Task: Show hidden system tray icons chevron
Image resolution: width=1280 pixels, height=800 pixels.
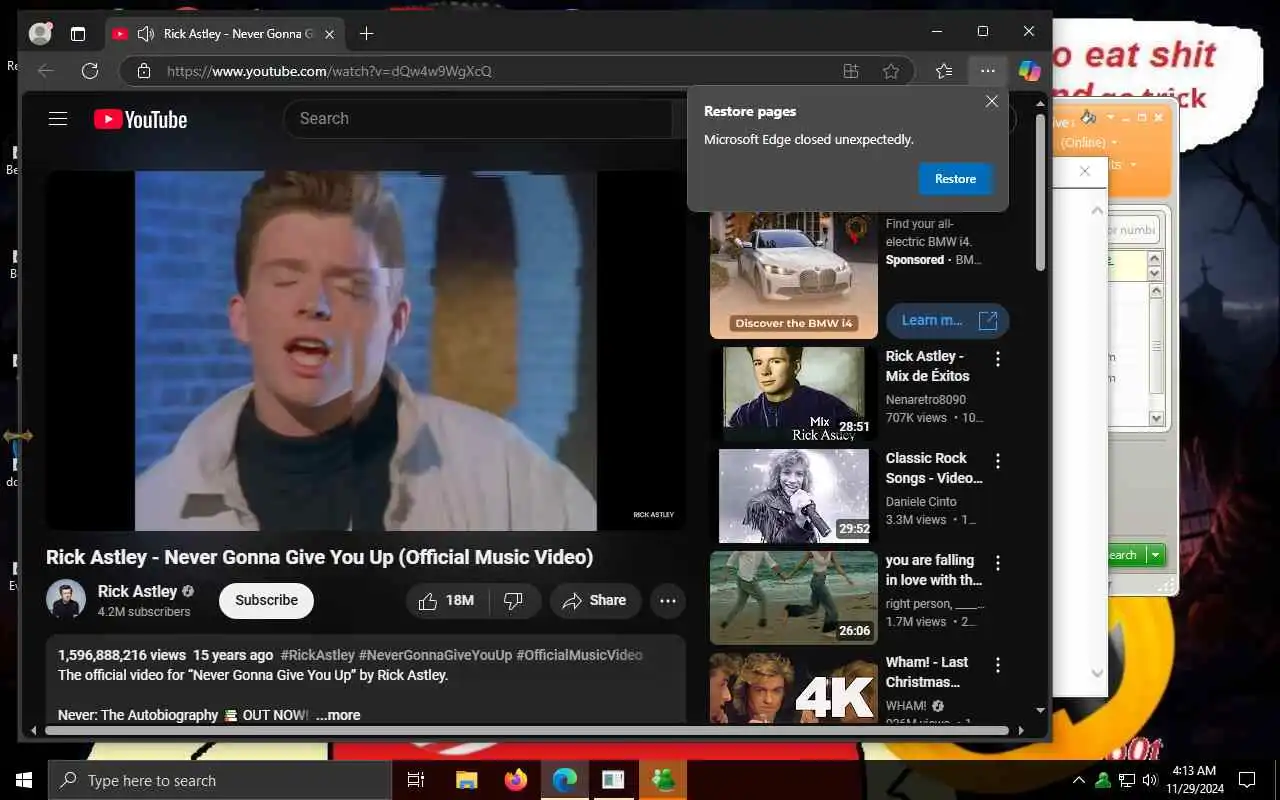Action: point(1078,780)
